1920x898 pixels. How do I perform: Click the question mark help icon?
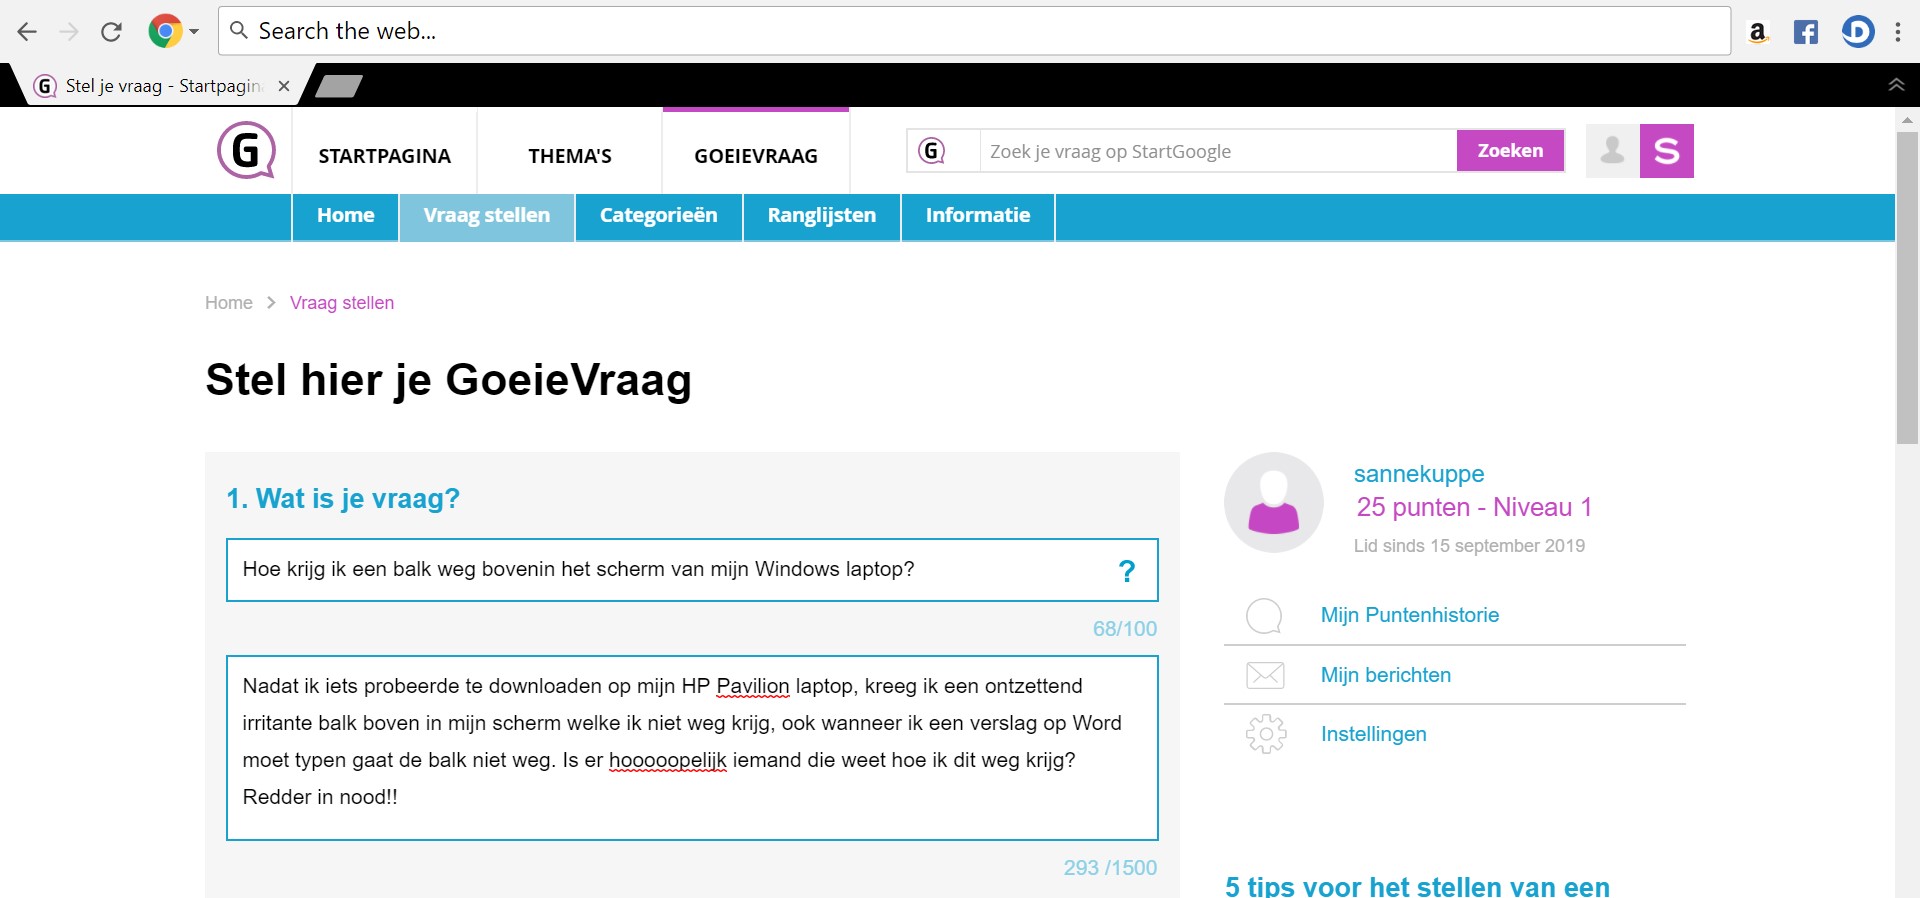[1126, 571]
